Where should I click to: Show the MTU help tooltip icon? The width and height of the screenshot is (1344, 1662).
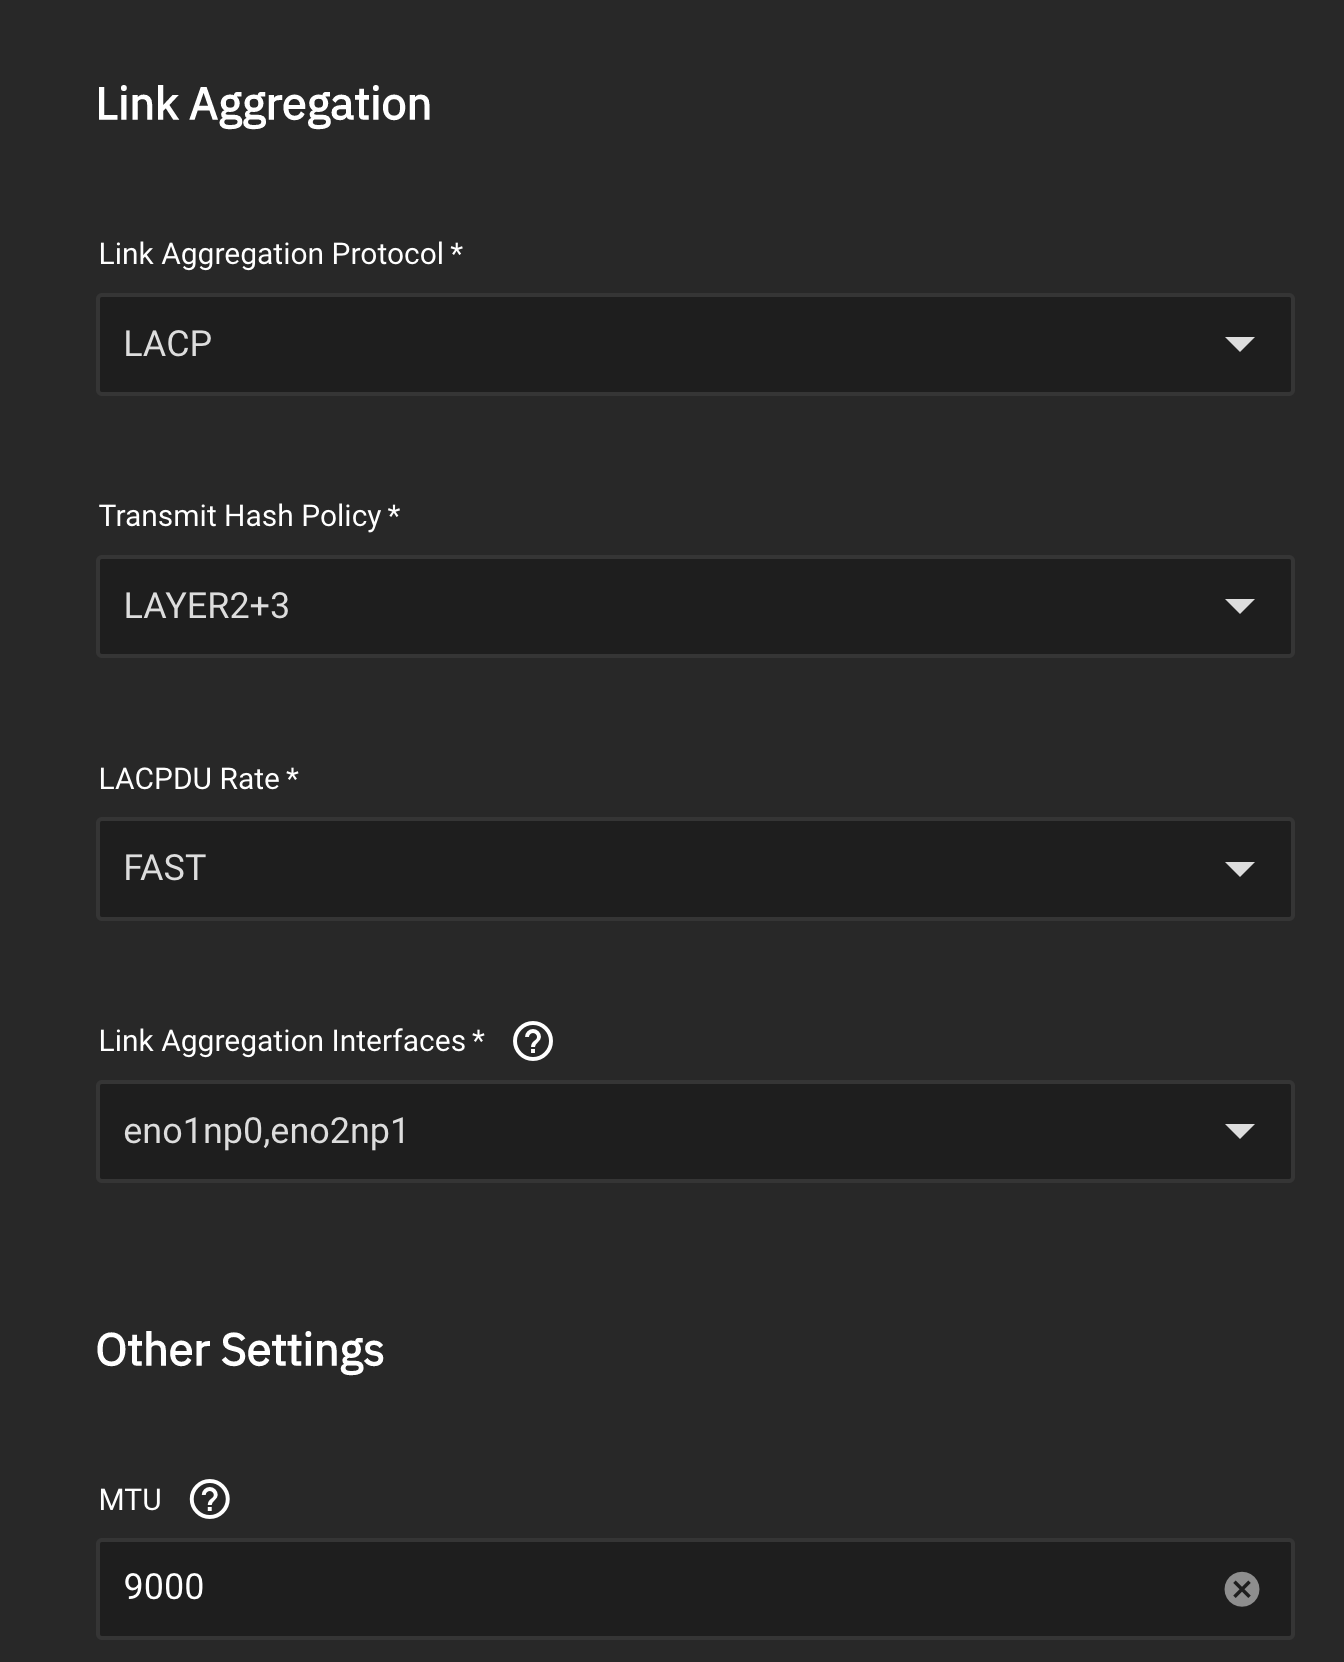210,1499
